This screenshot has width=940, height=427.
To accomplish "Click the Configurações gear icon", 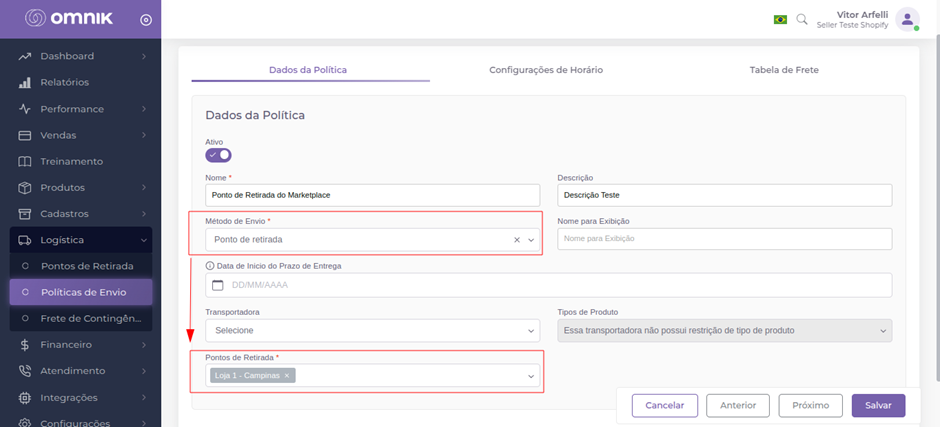I will 25,423.
